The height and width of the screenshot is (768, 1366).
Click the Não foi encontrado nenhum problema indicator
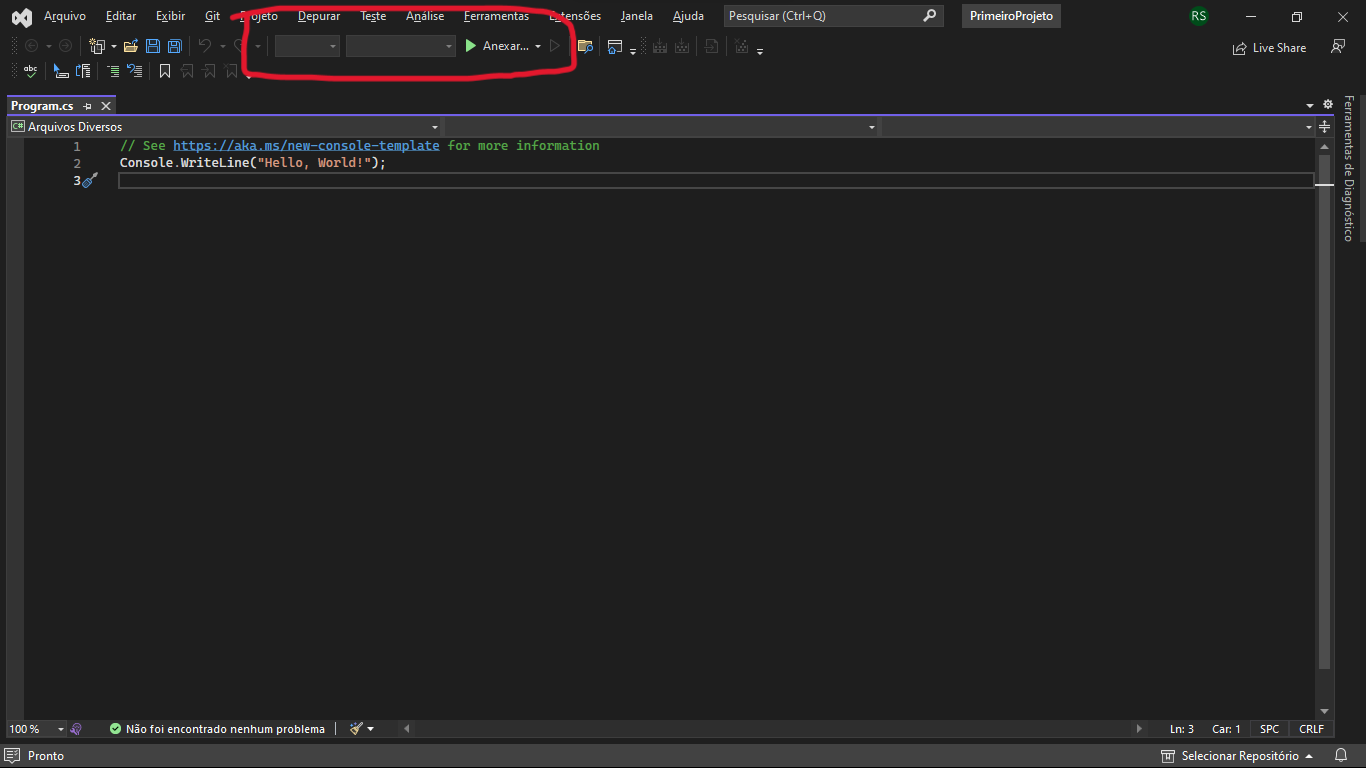click(x=217, y=729)
